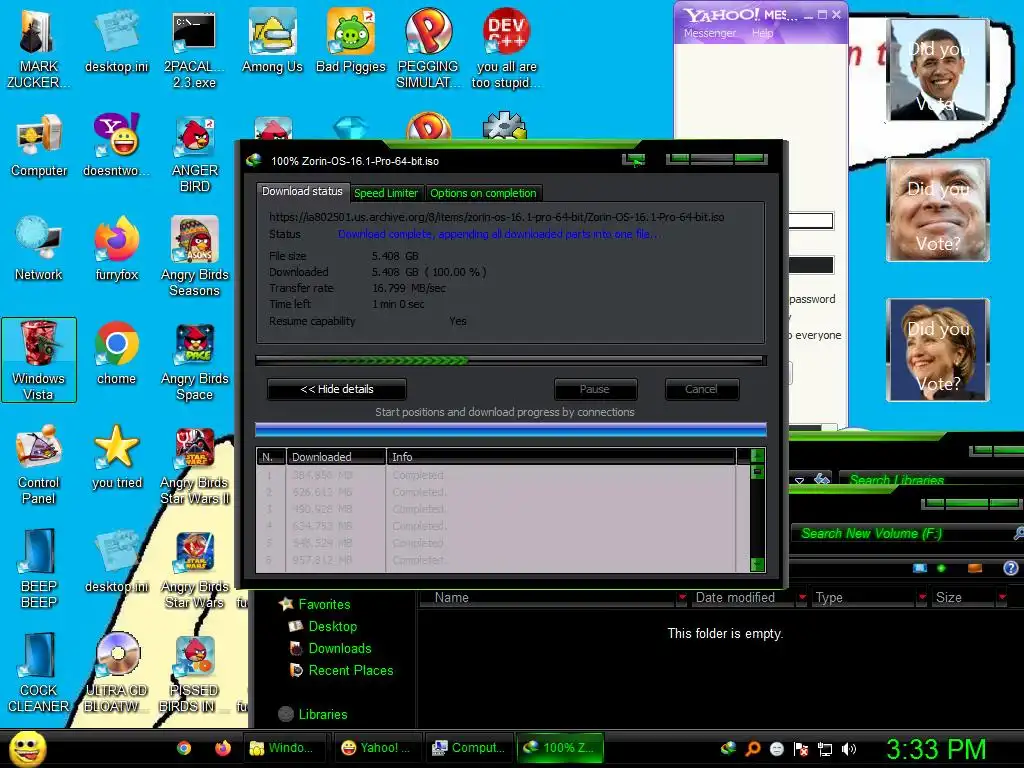
Task: Open Yahoo icon labeled doesntwo...
Action: [116, 145]
